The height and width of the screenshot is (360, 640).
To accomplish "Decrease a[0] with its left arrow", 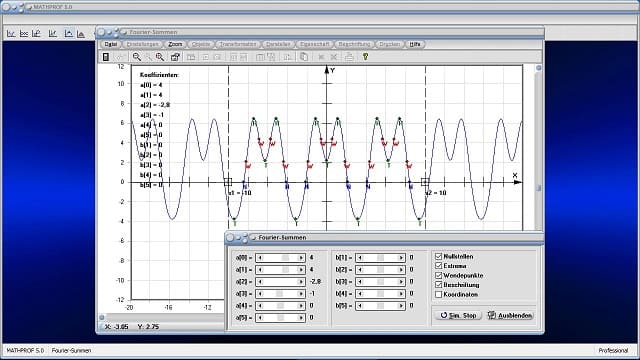I will click(x=260, y=258).
